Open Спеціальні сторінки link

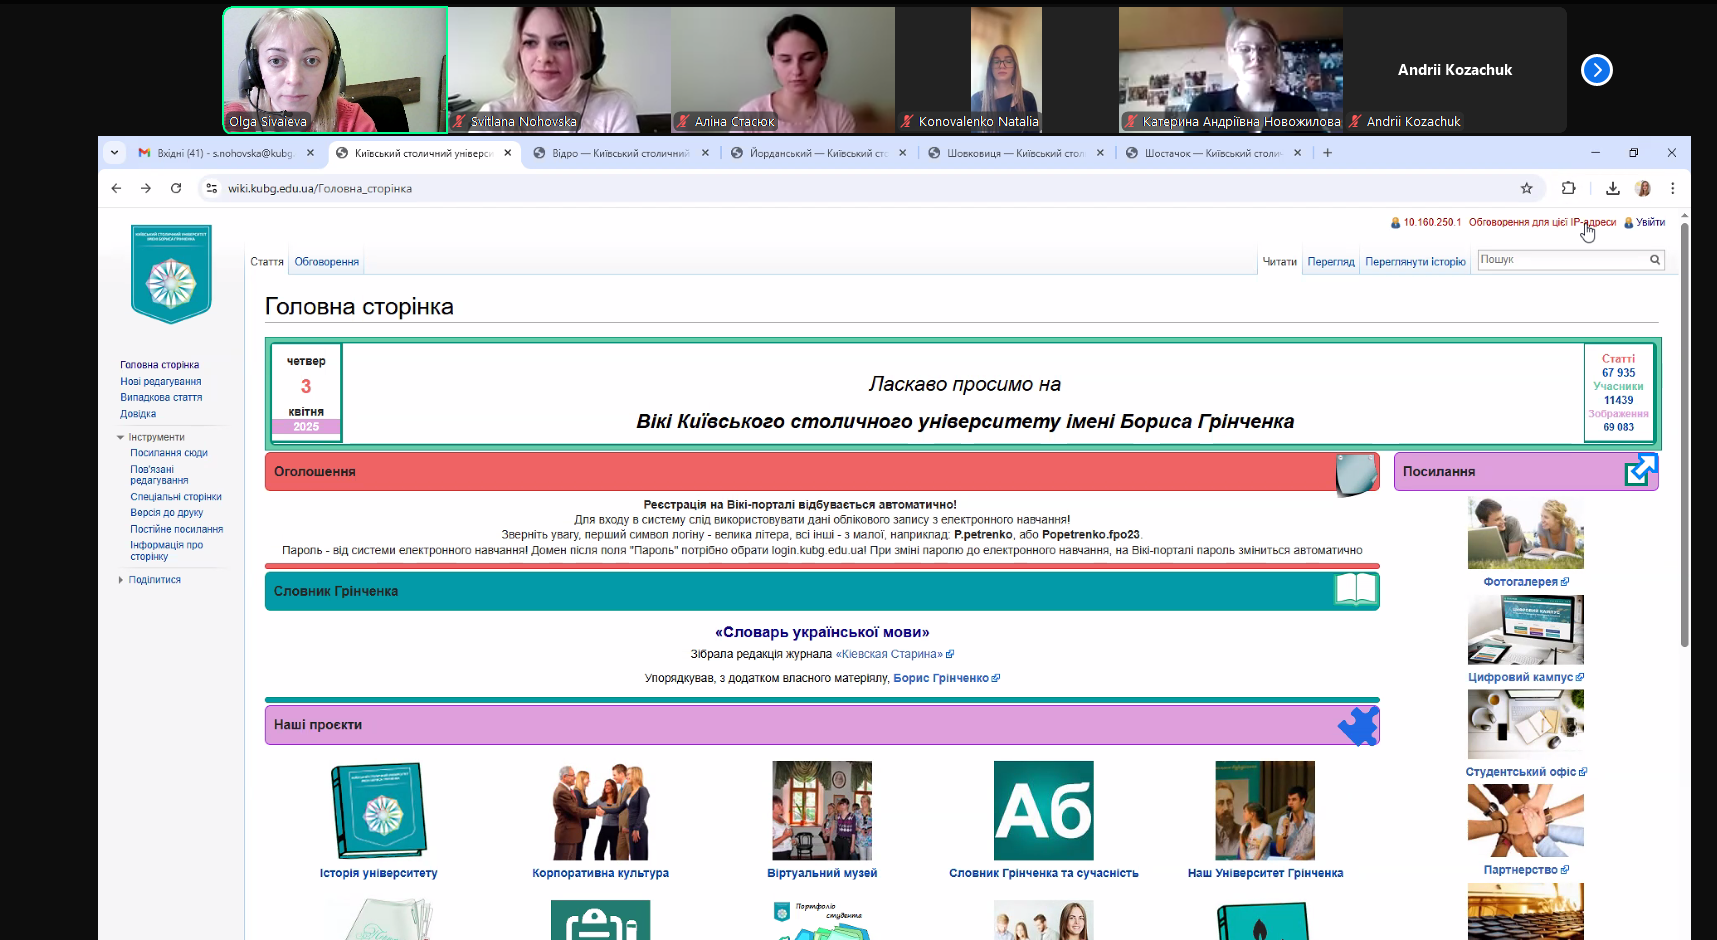pos(176,497)
